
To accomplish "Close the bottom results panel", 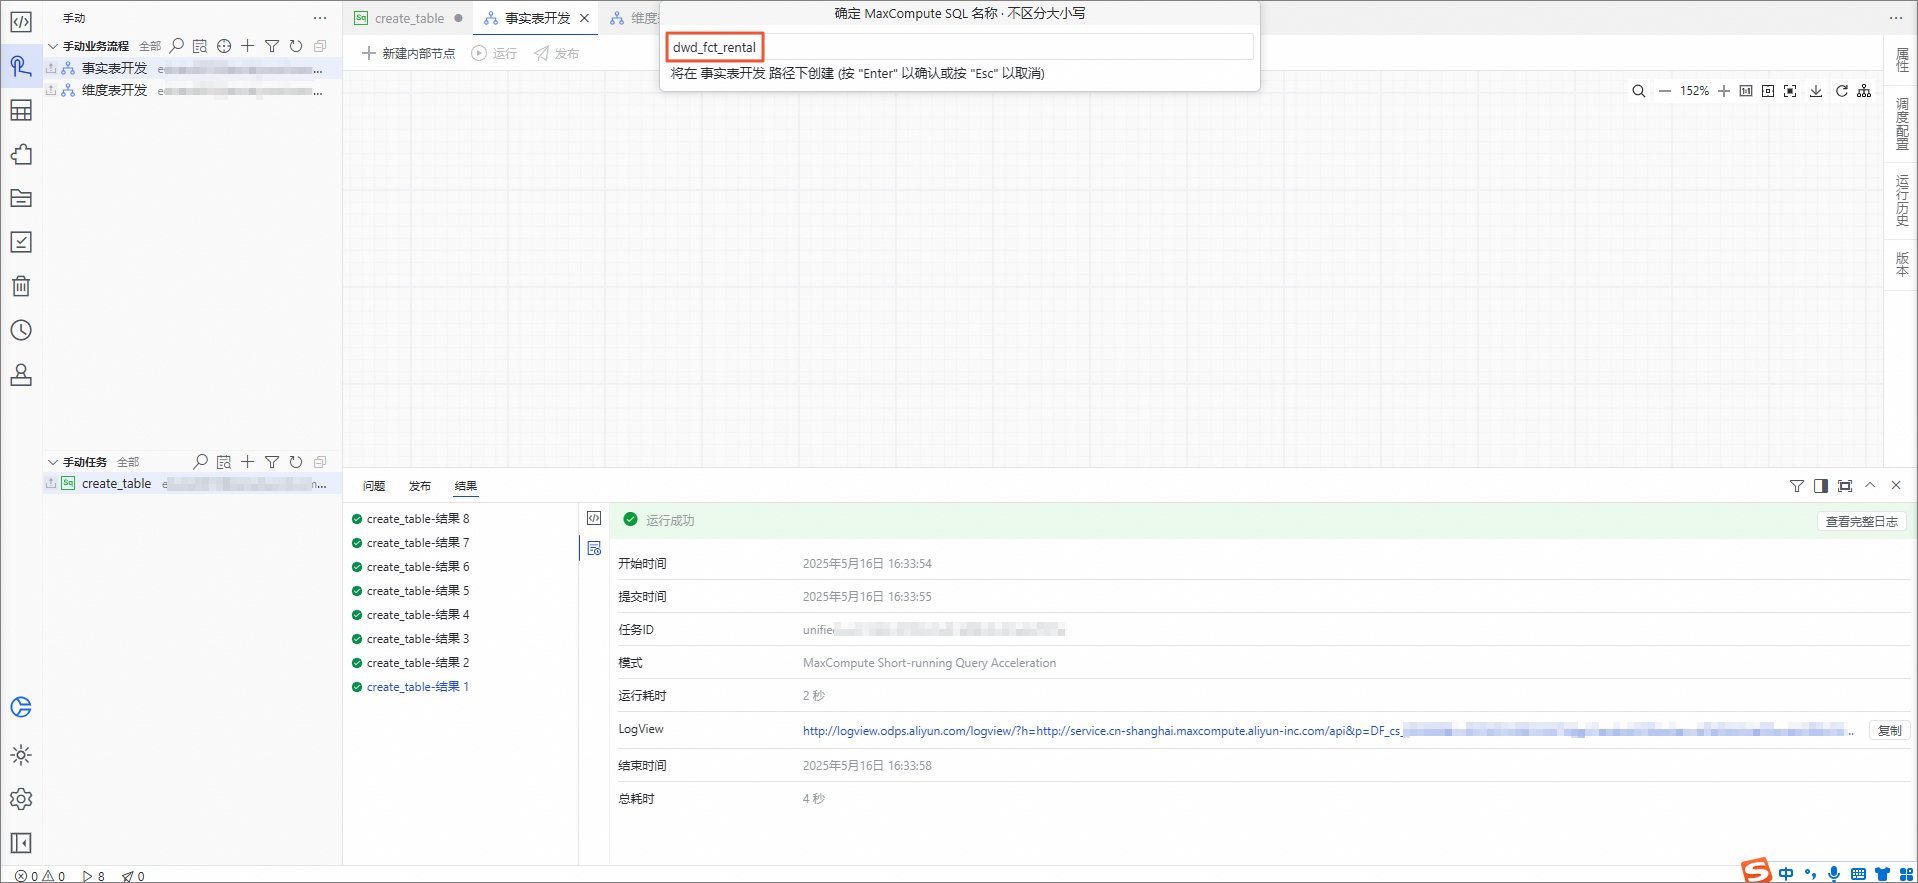I will point(1896,485).
